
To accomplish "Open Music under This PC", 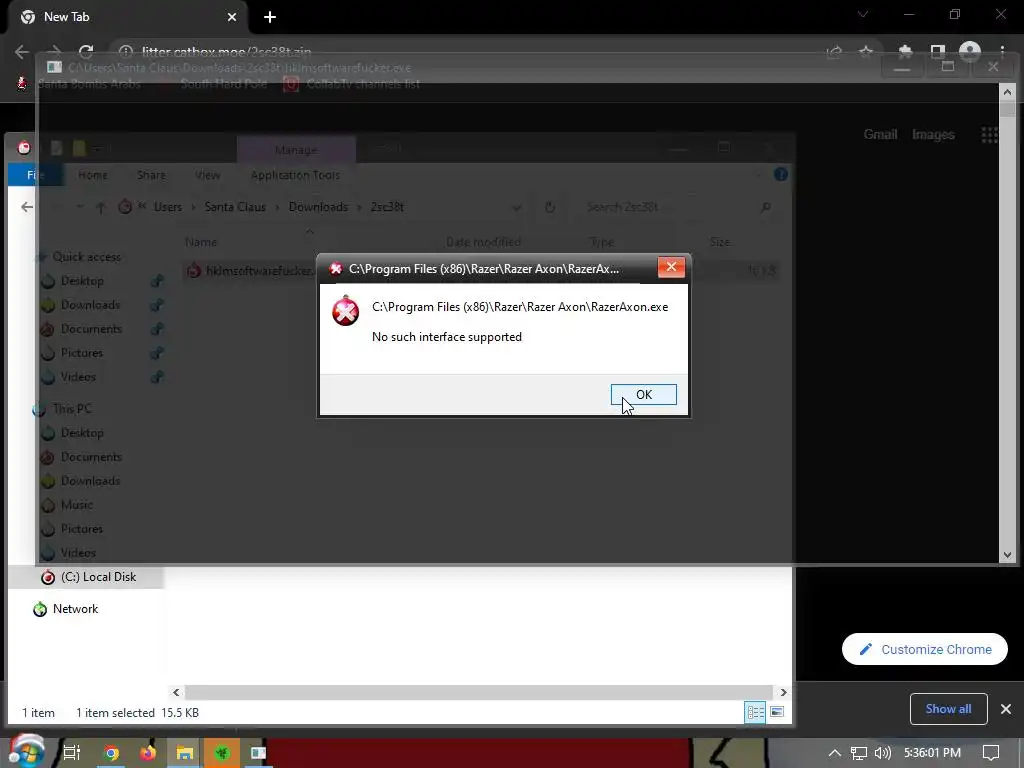I will (76, 505).
